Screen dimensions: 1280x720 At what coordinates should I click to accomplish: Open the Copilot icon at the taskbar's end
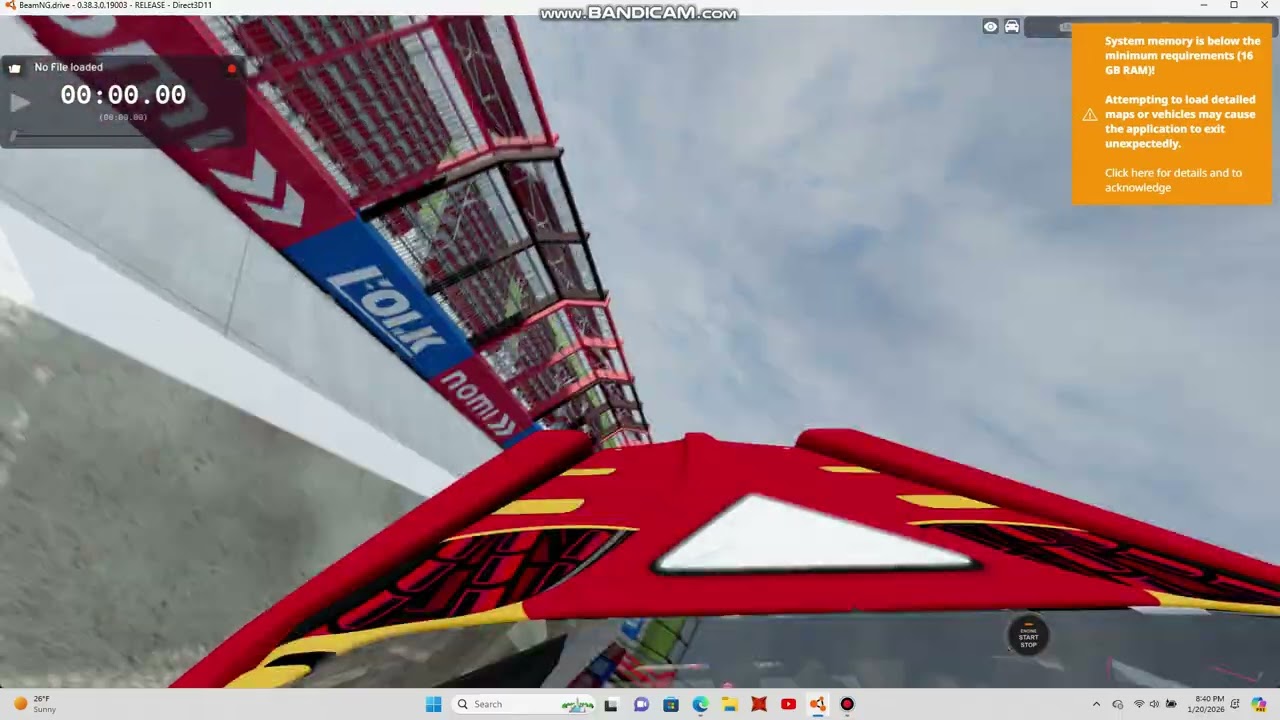tap(1260, 704)
